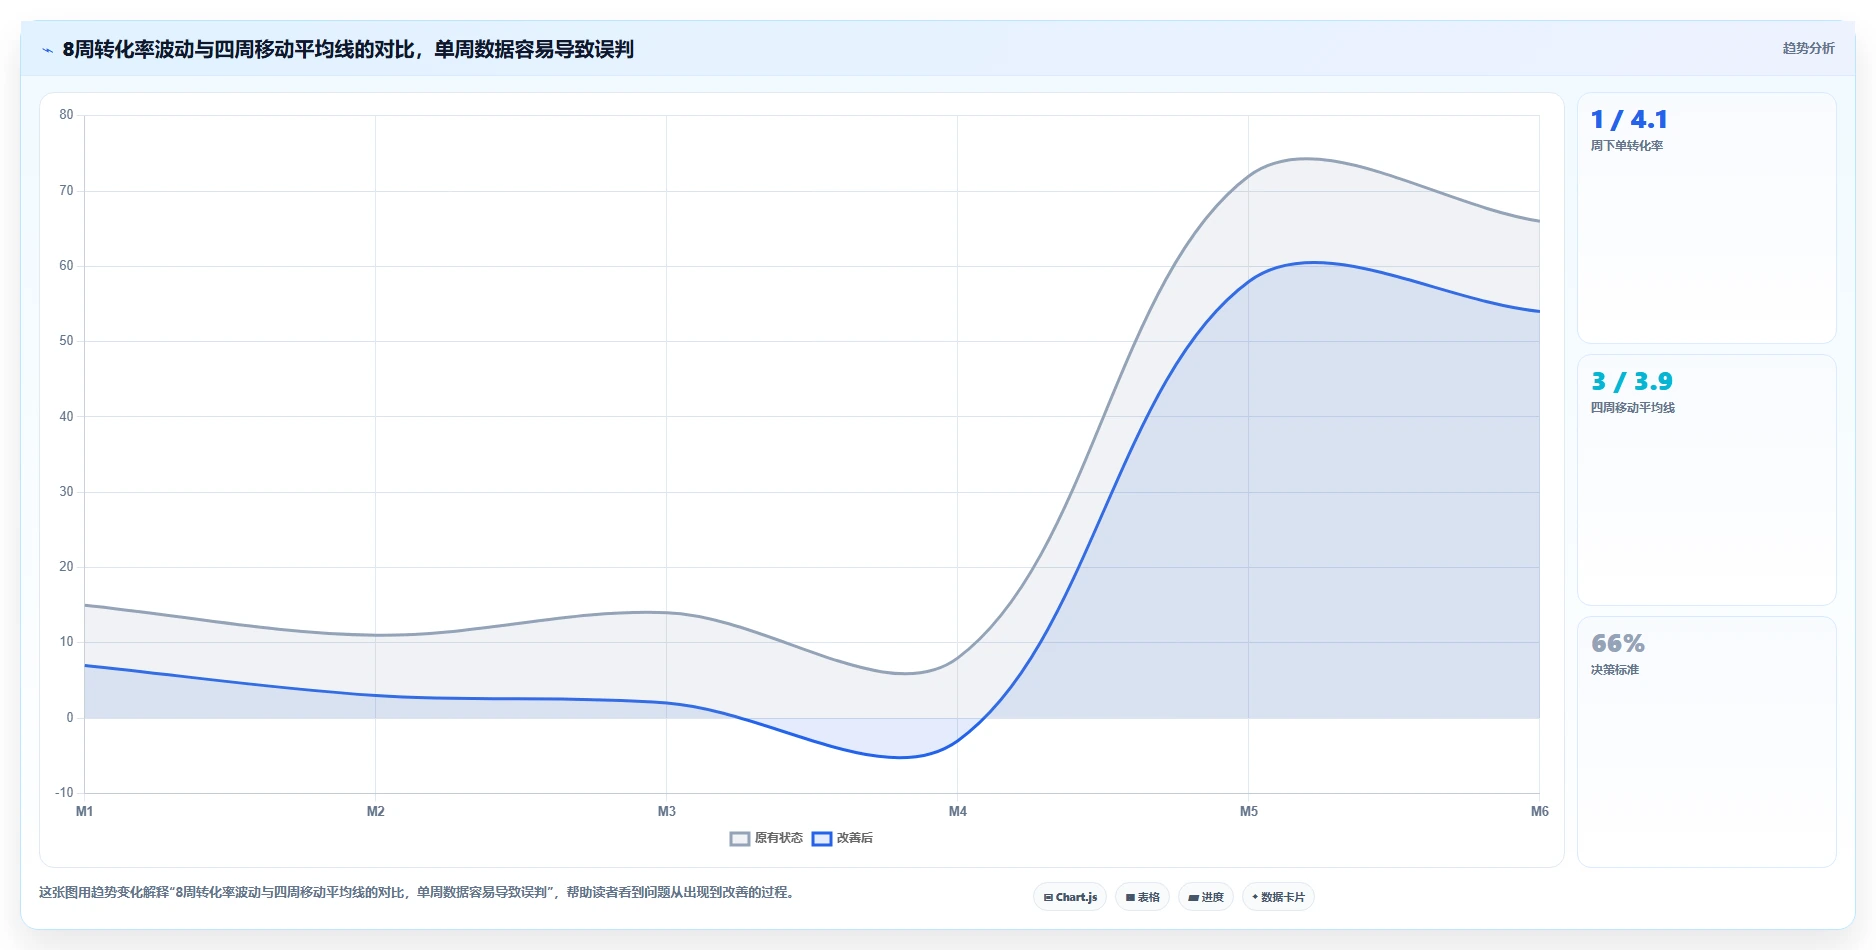Open the 数据卡片 chip
This screenshot has height=950, width=1876.
pyautogui.click(x=1278, y=897)
